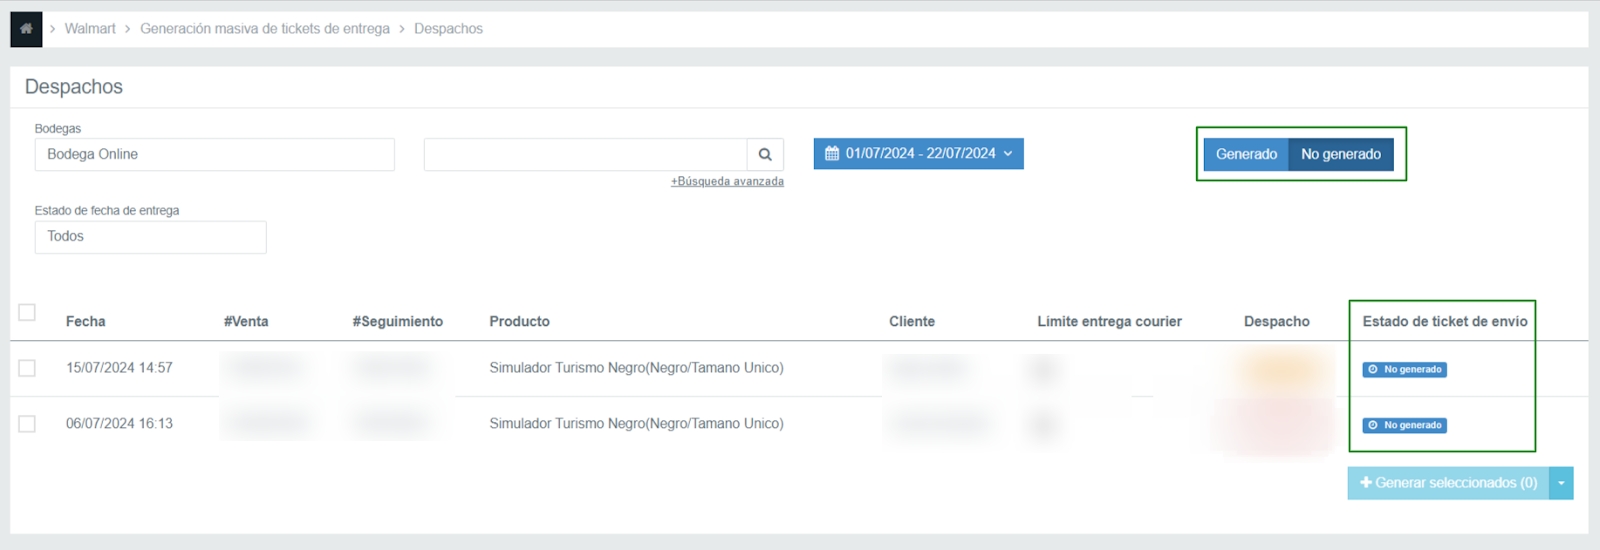Image resolution: width=1600 pixels, height=550 pixels.
Task: Tick the select-all checkbox in table header
Action: [x=27, y=312]
